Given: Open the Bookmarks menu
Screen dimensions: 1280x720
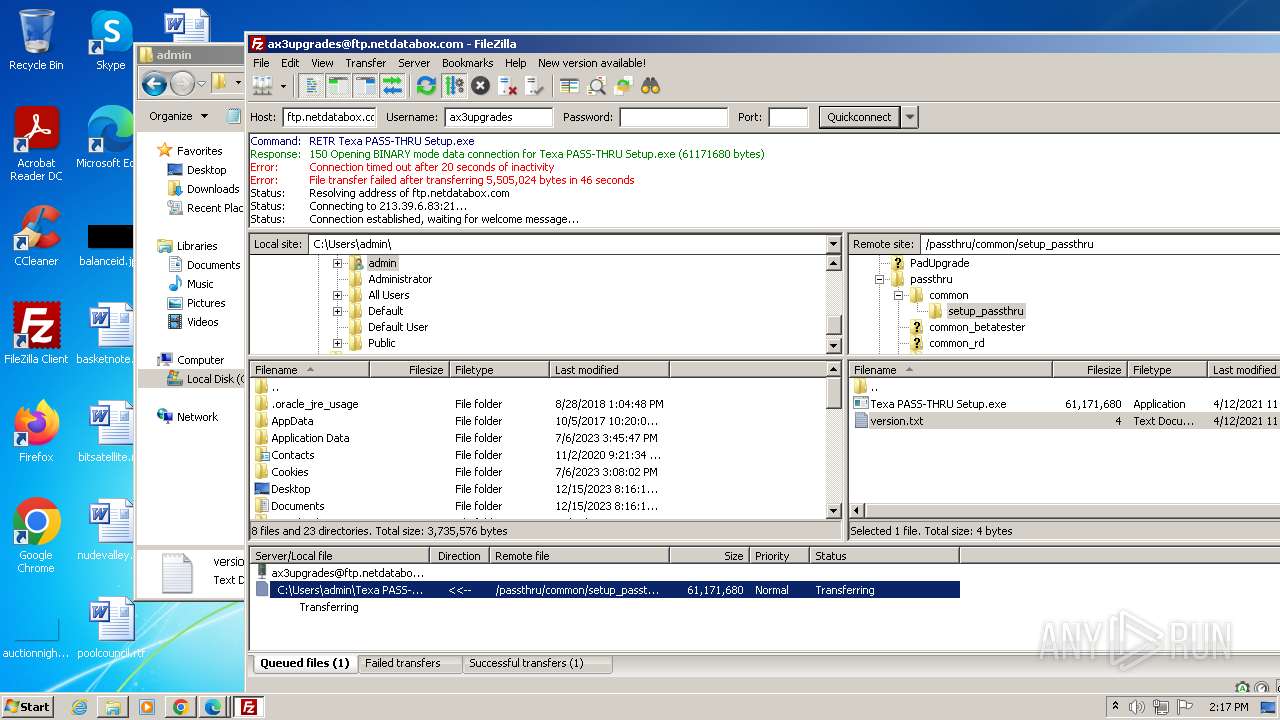Looking at the screenshot, I should pos(468,63).
